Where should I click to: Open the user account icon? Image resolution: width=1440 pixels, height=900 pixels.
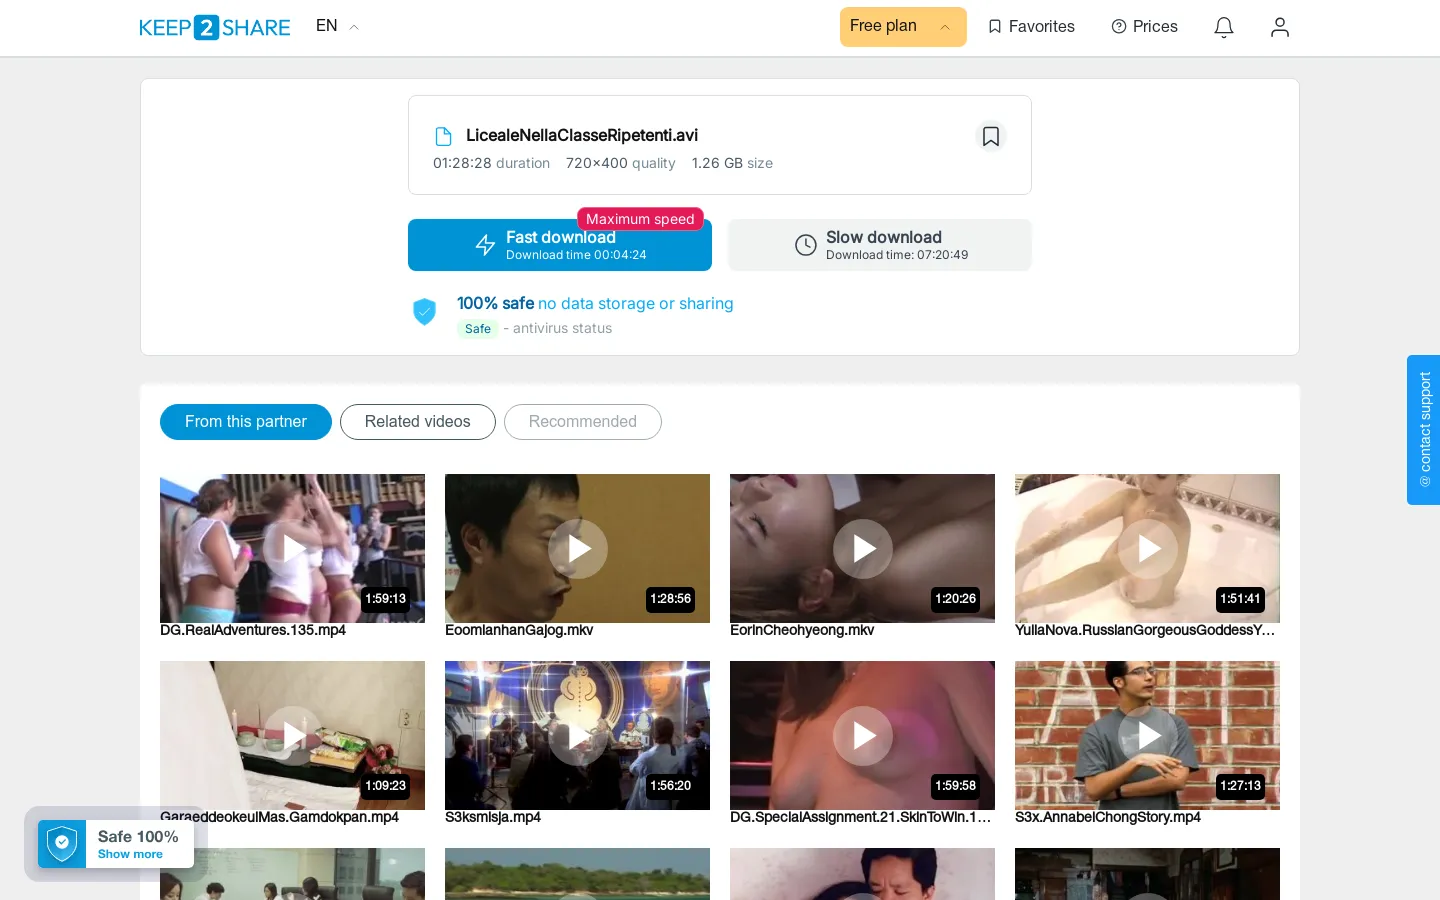pos(1280,27)
